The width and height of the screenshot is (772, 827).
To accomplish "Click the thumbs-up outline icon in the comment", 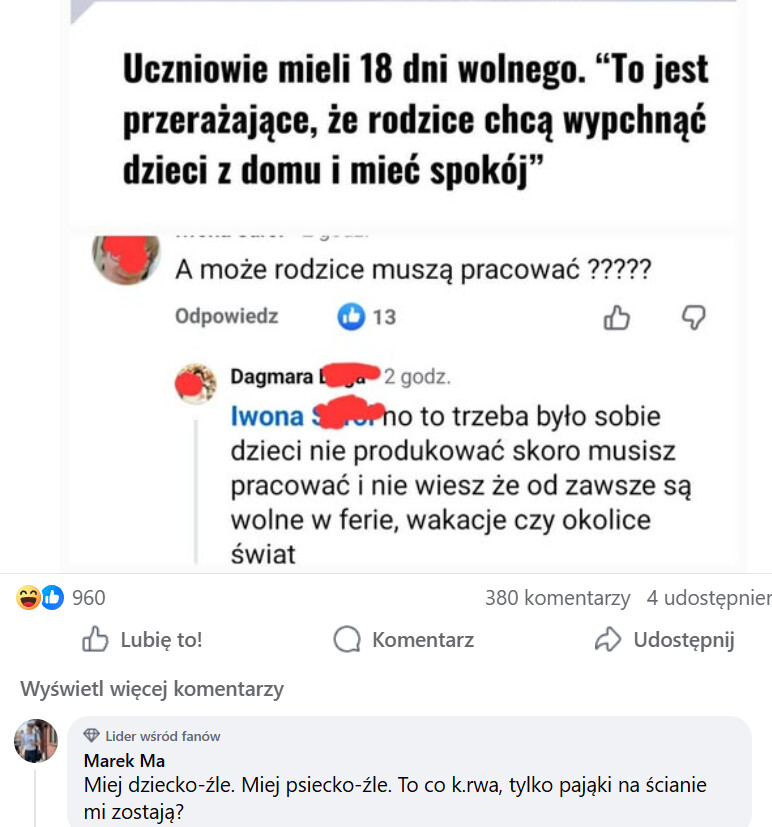I will (x=617, y=318).
